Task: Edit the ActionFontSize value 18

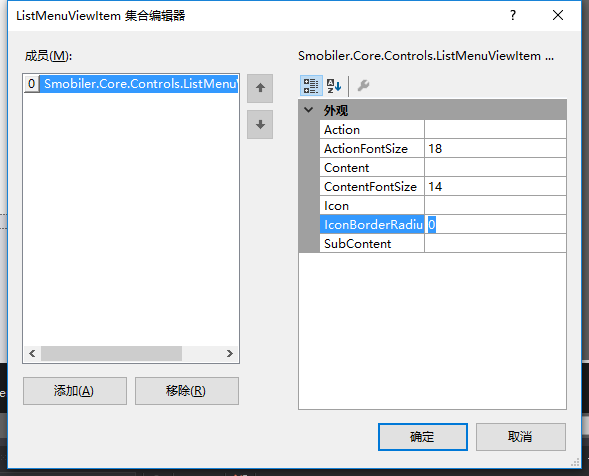Action: [495, 149]
